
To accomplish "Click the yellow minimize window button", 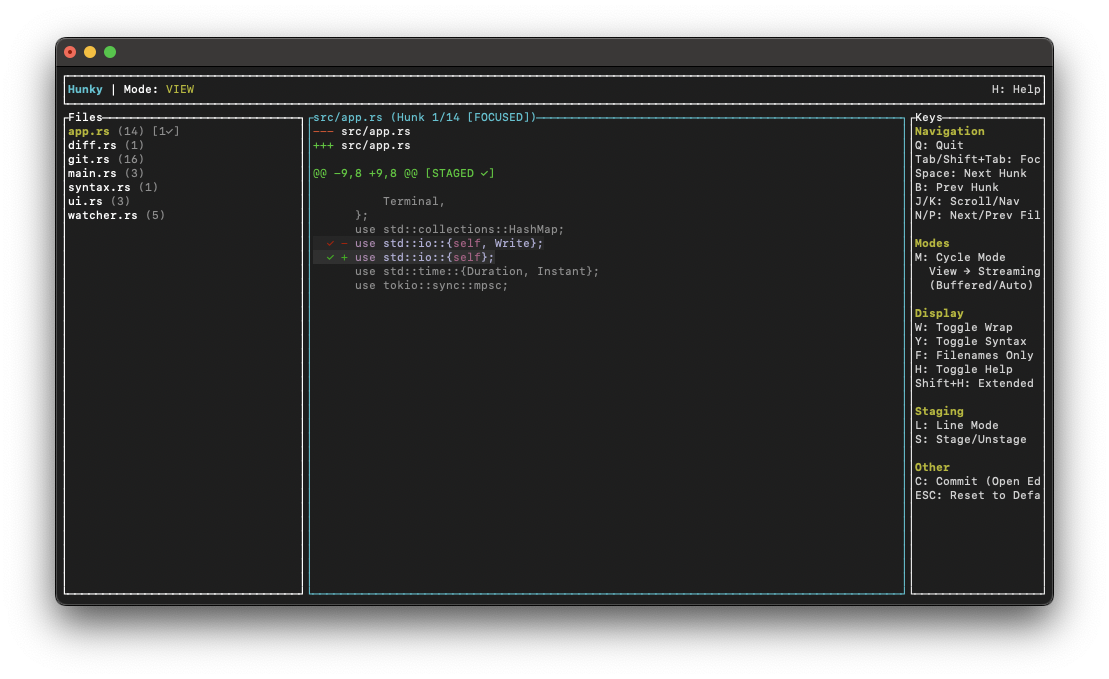I will pos(90,52).
